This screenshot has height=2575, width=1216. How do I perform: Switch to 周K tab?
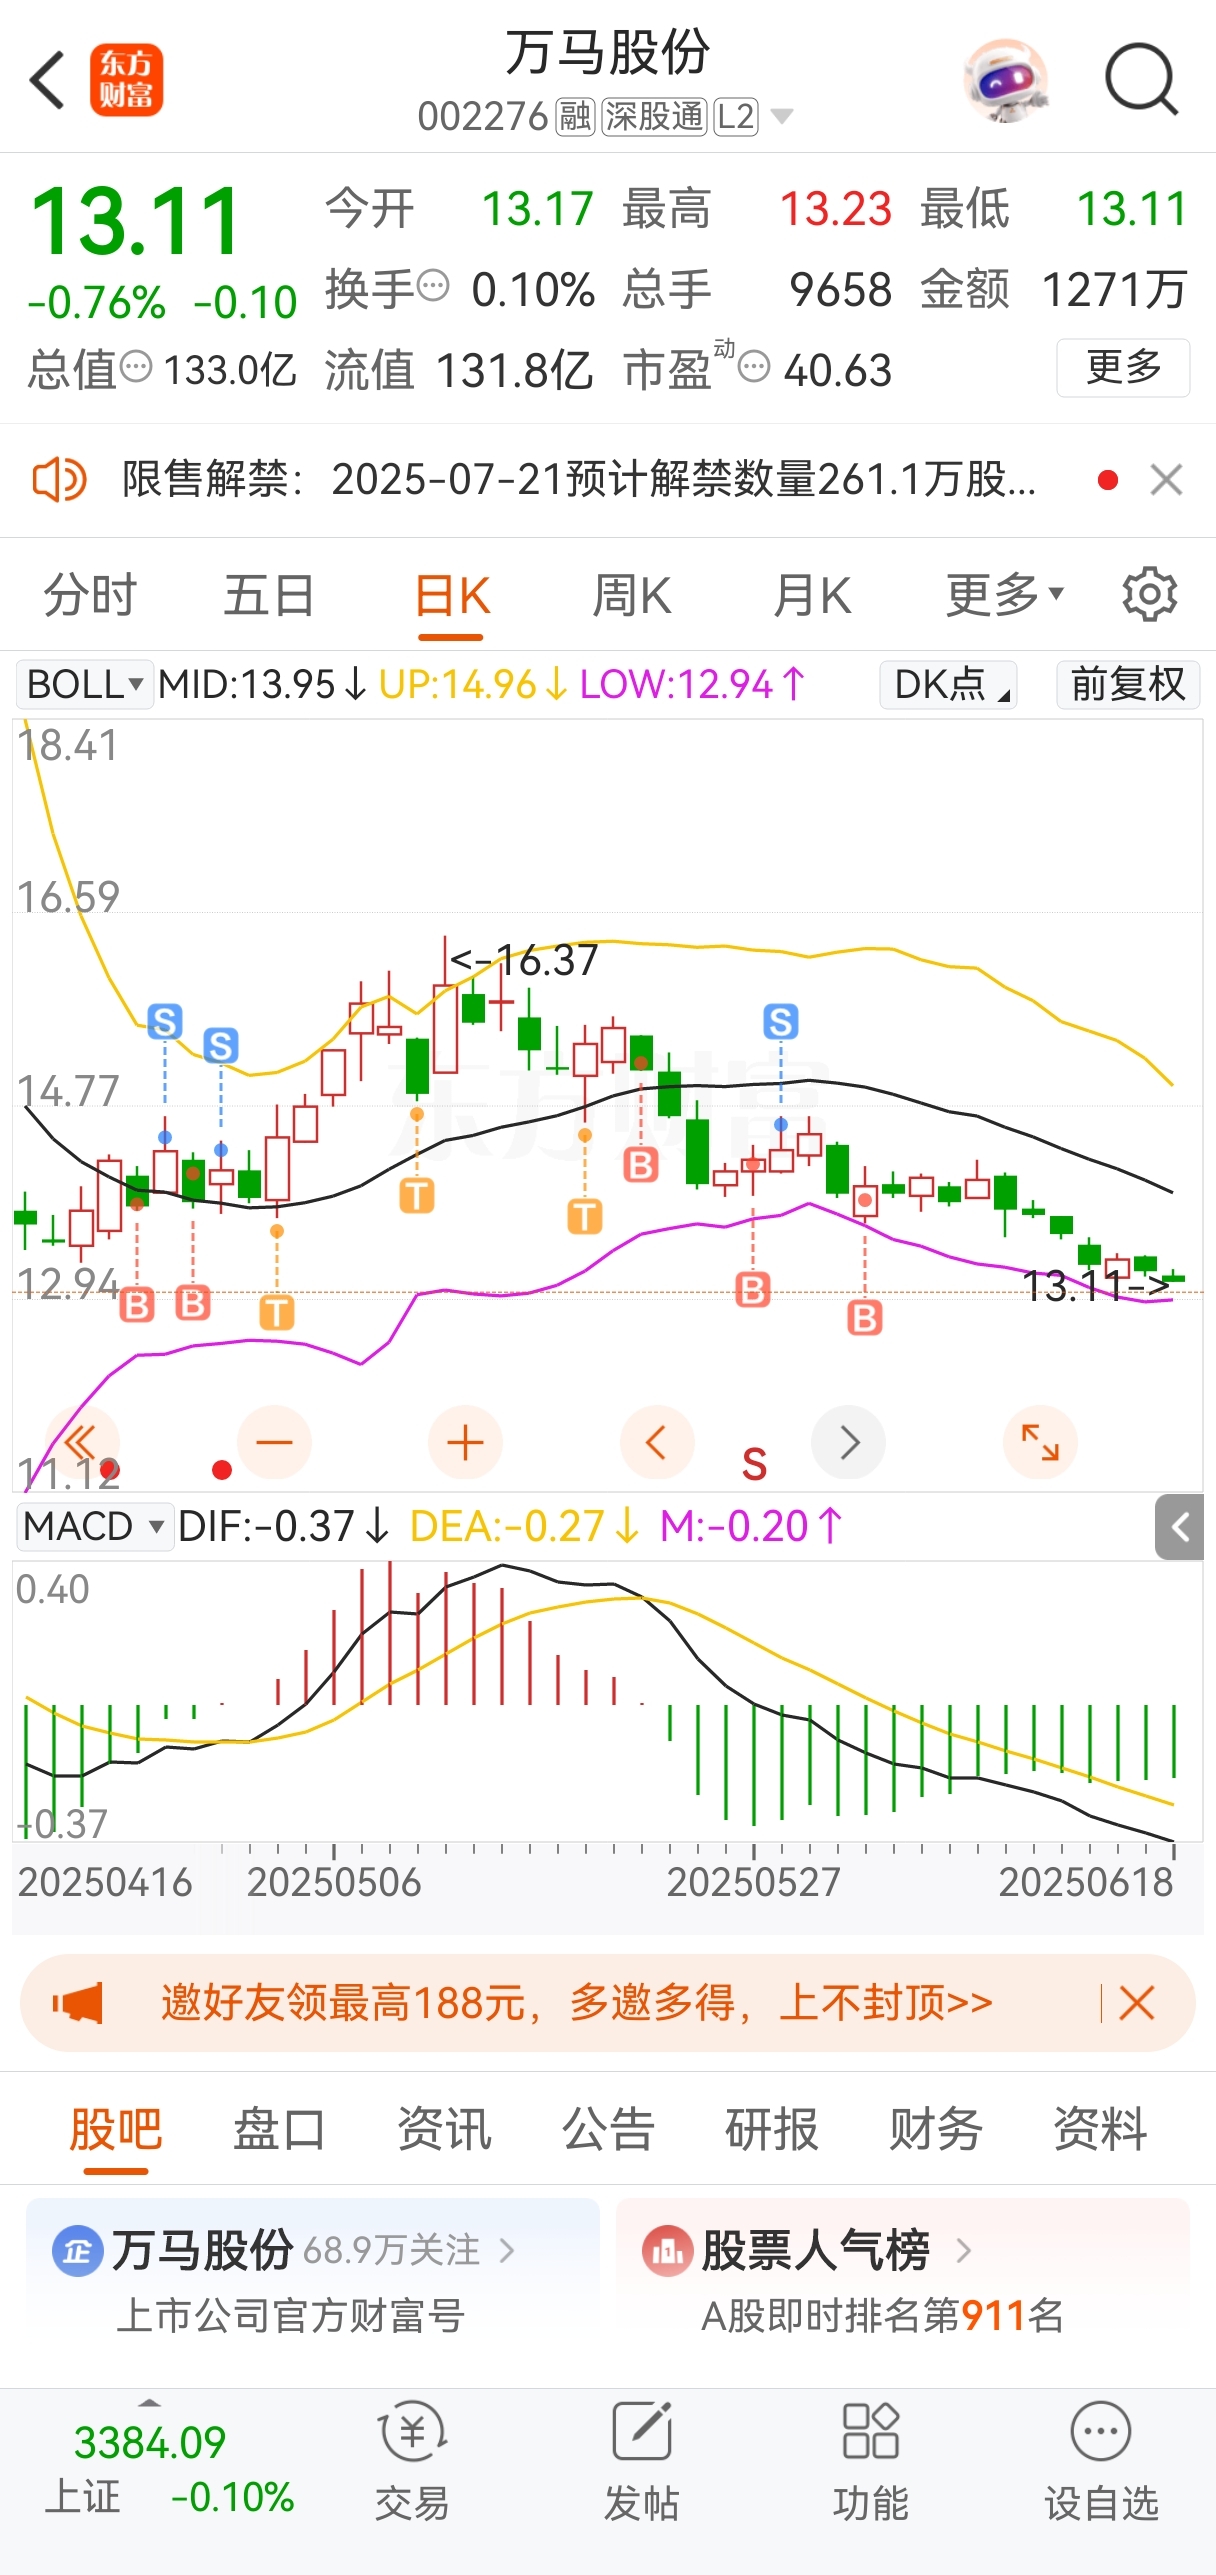click(632, 595)
